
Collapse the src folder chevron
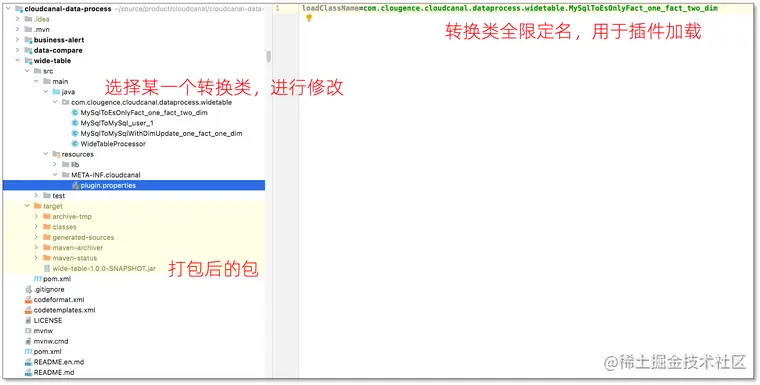pyautogui.click(x=27, y=71)
